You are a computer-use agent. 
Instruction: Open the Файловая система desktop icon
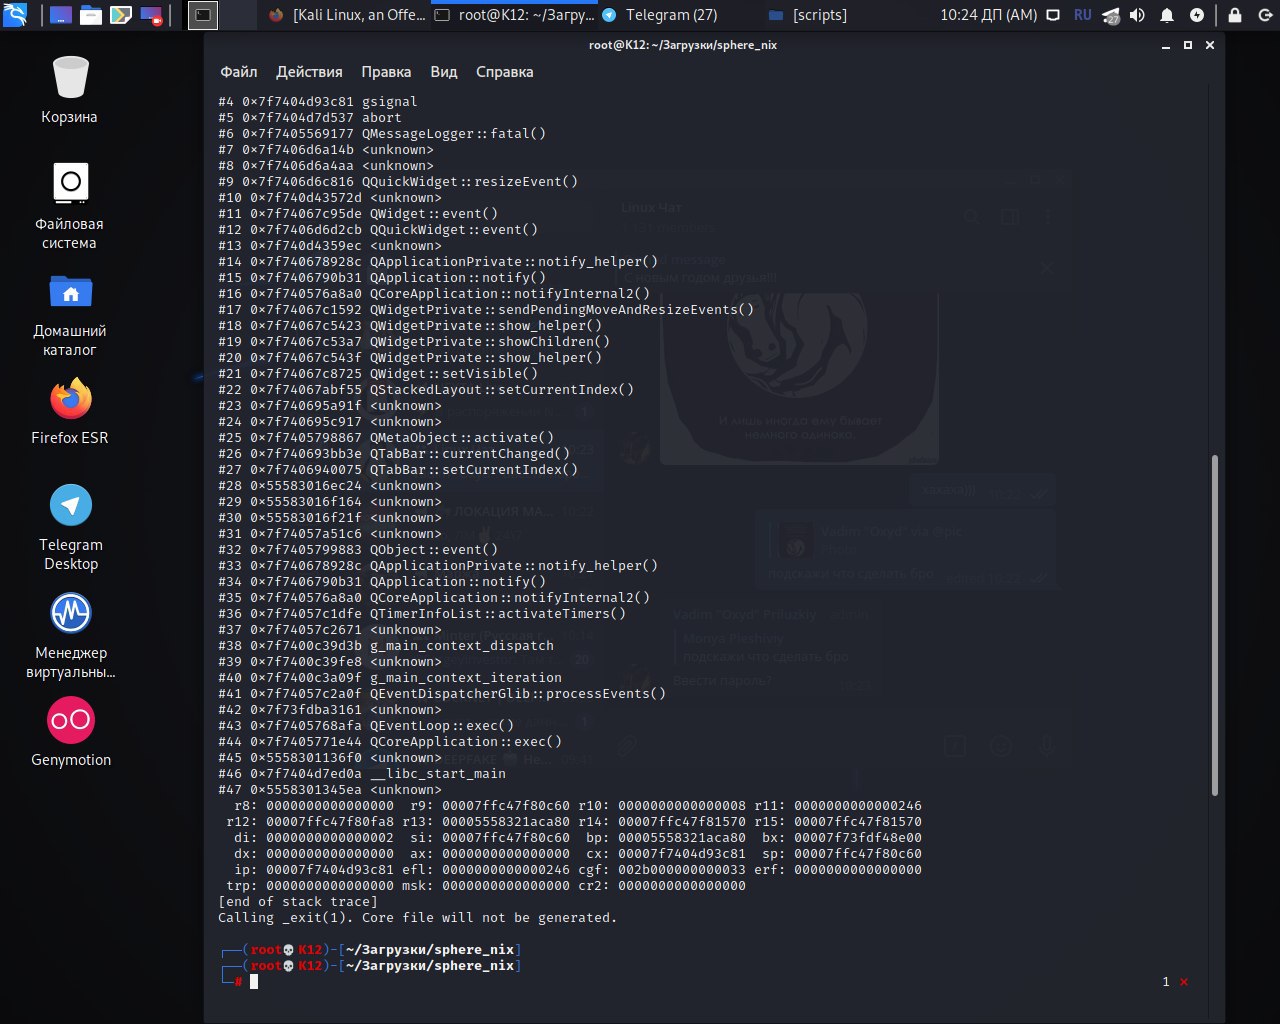pos(70,206)
